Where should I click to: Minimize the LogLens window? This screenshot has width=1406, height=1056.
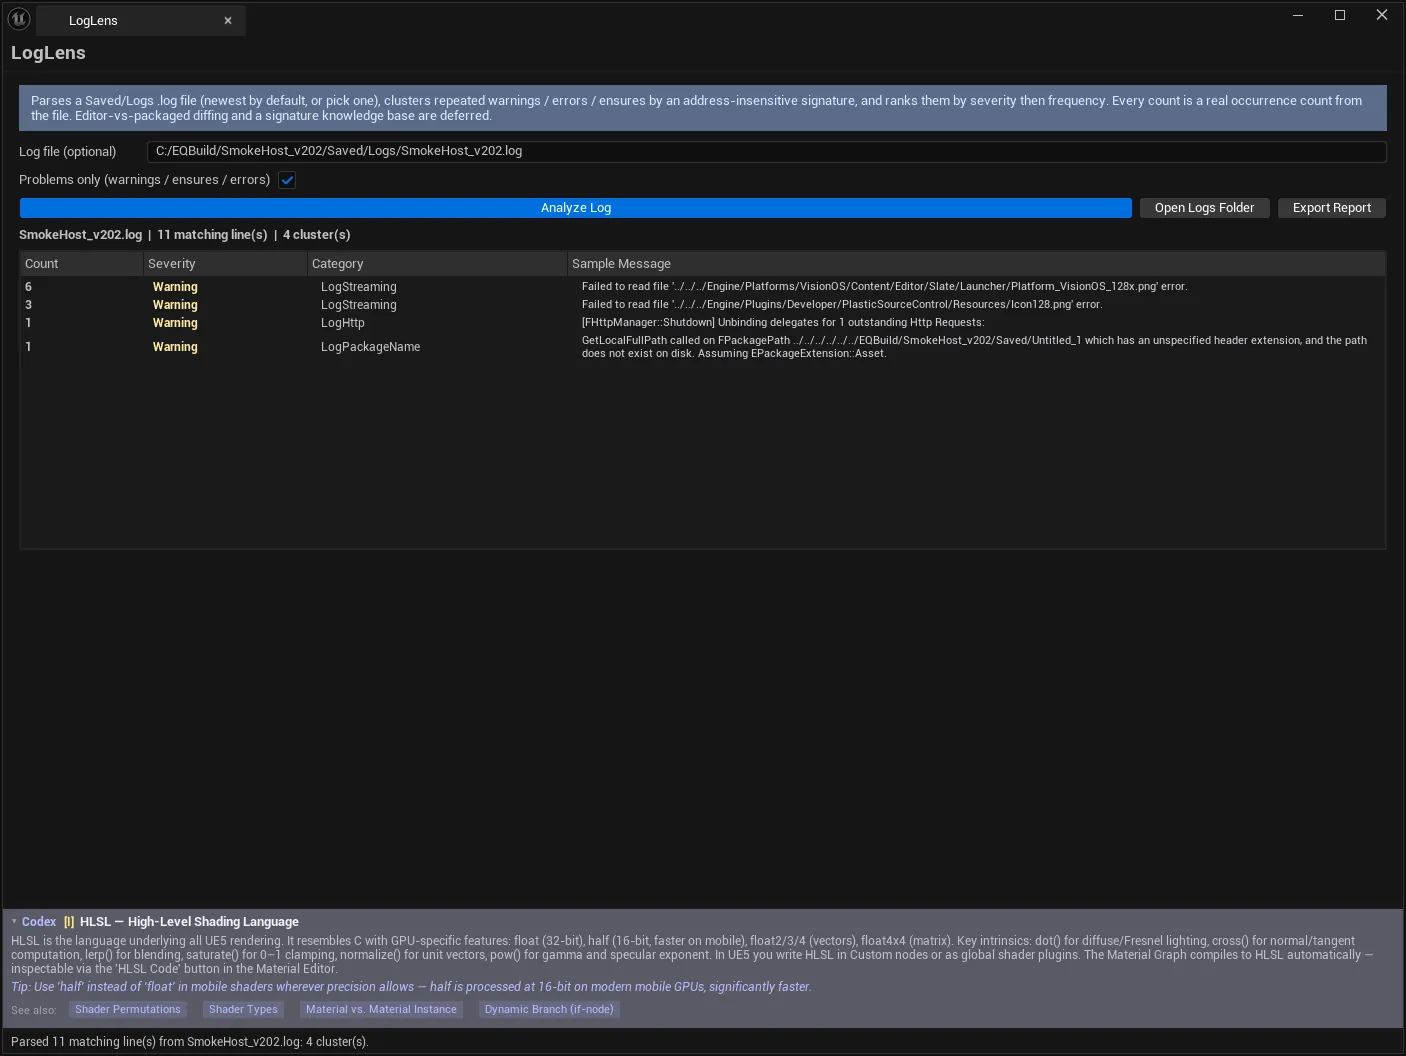pos(1298,15)
